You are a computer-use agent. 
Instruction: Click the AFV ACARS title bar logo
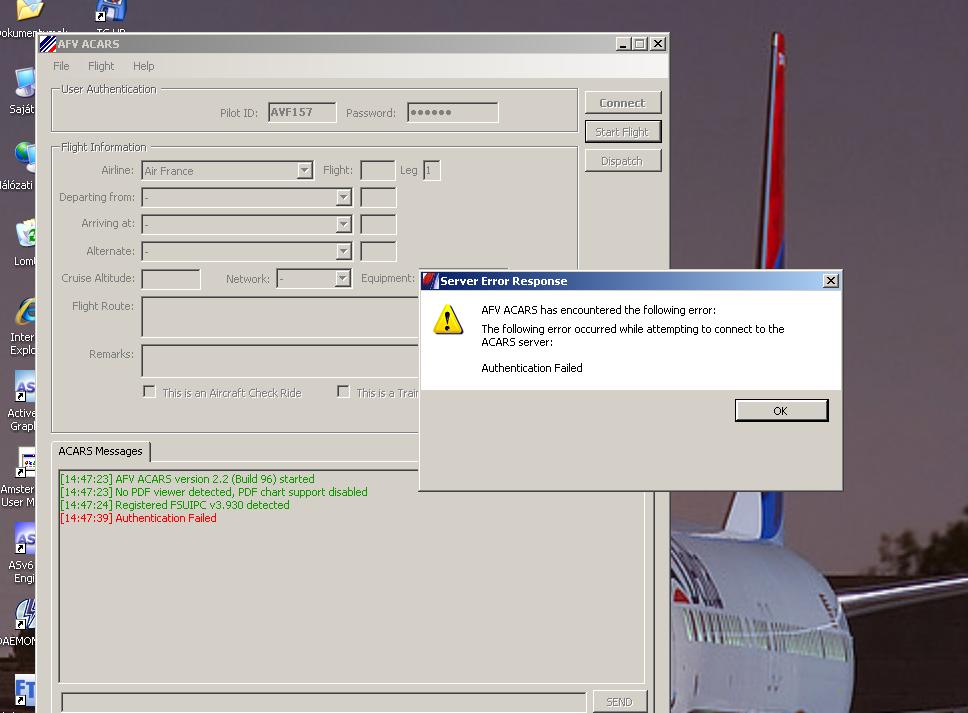click(48, 44)
